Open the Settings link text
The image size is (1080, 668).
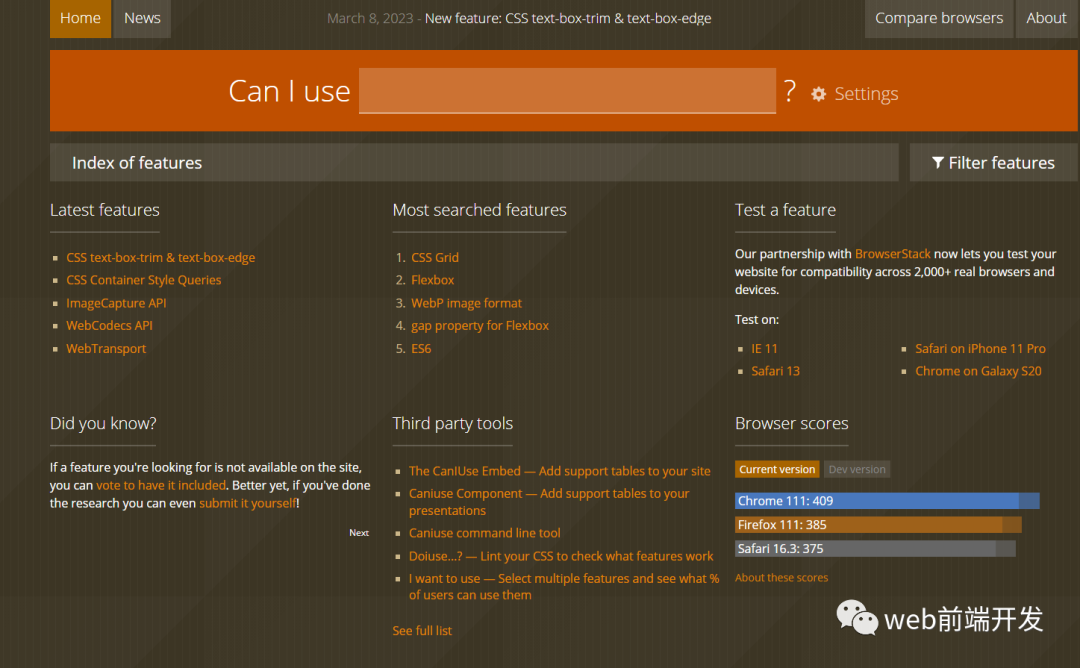point(866,94)
